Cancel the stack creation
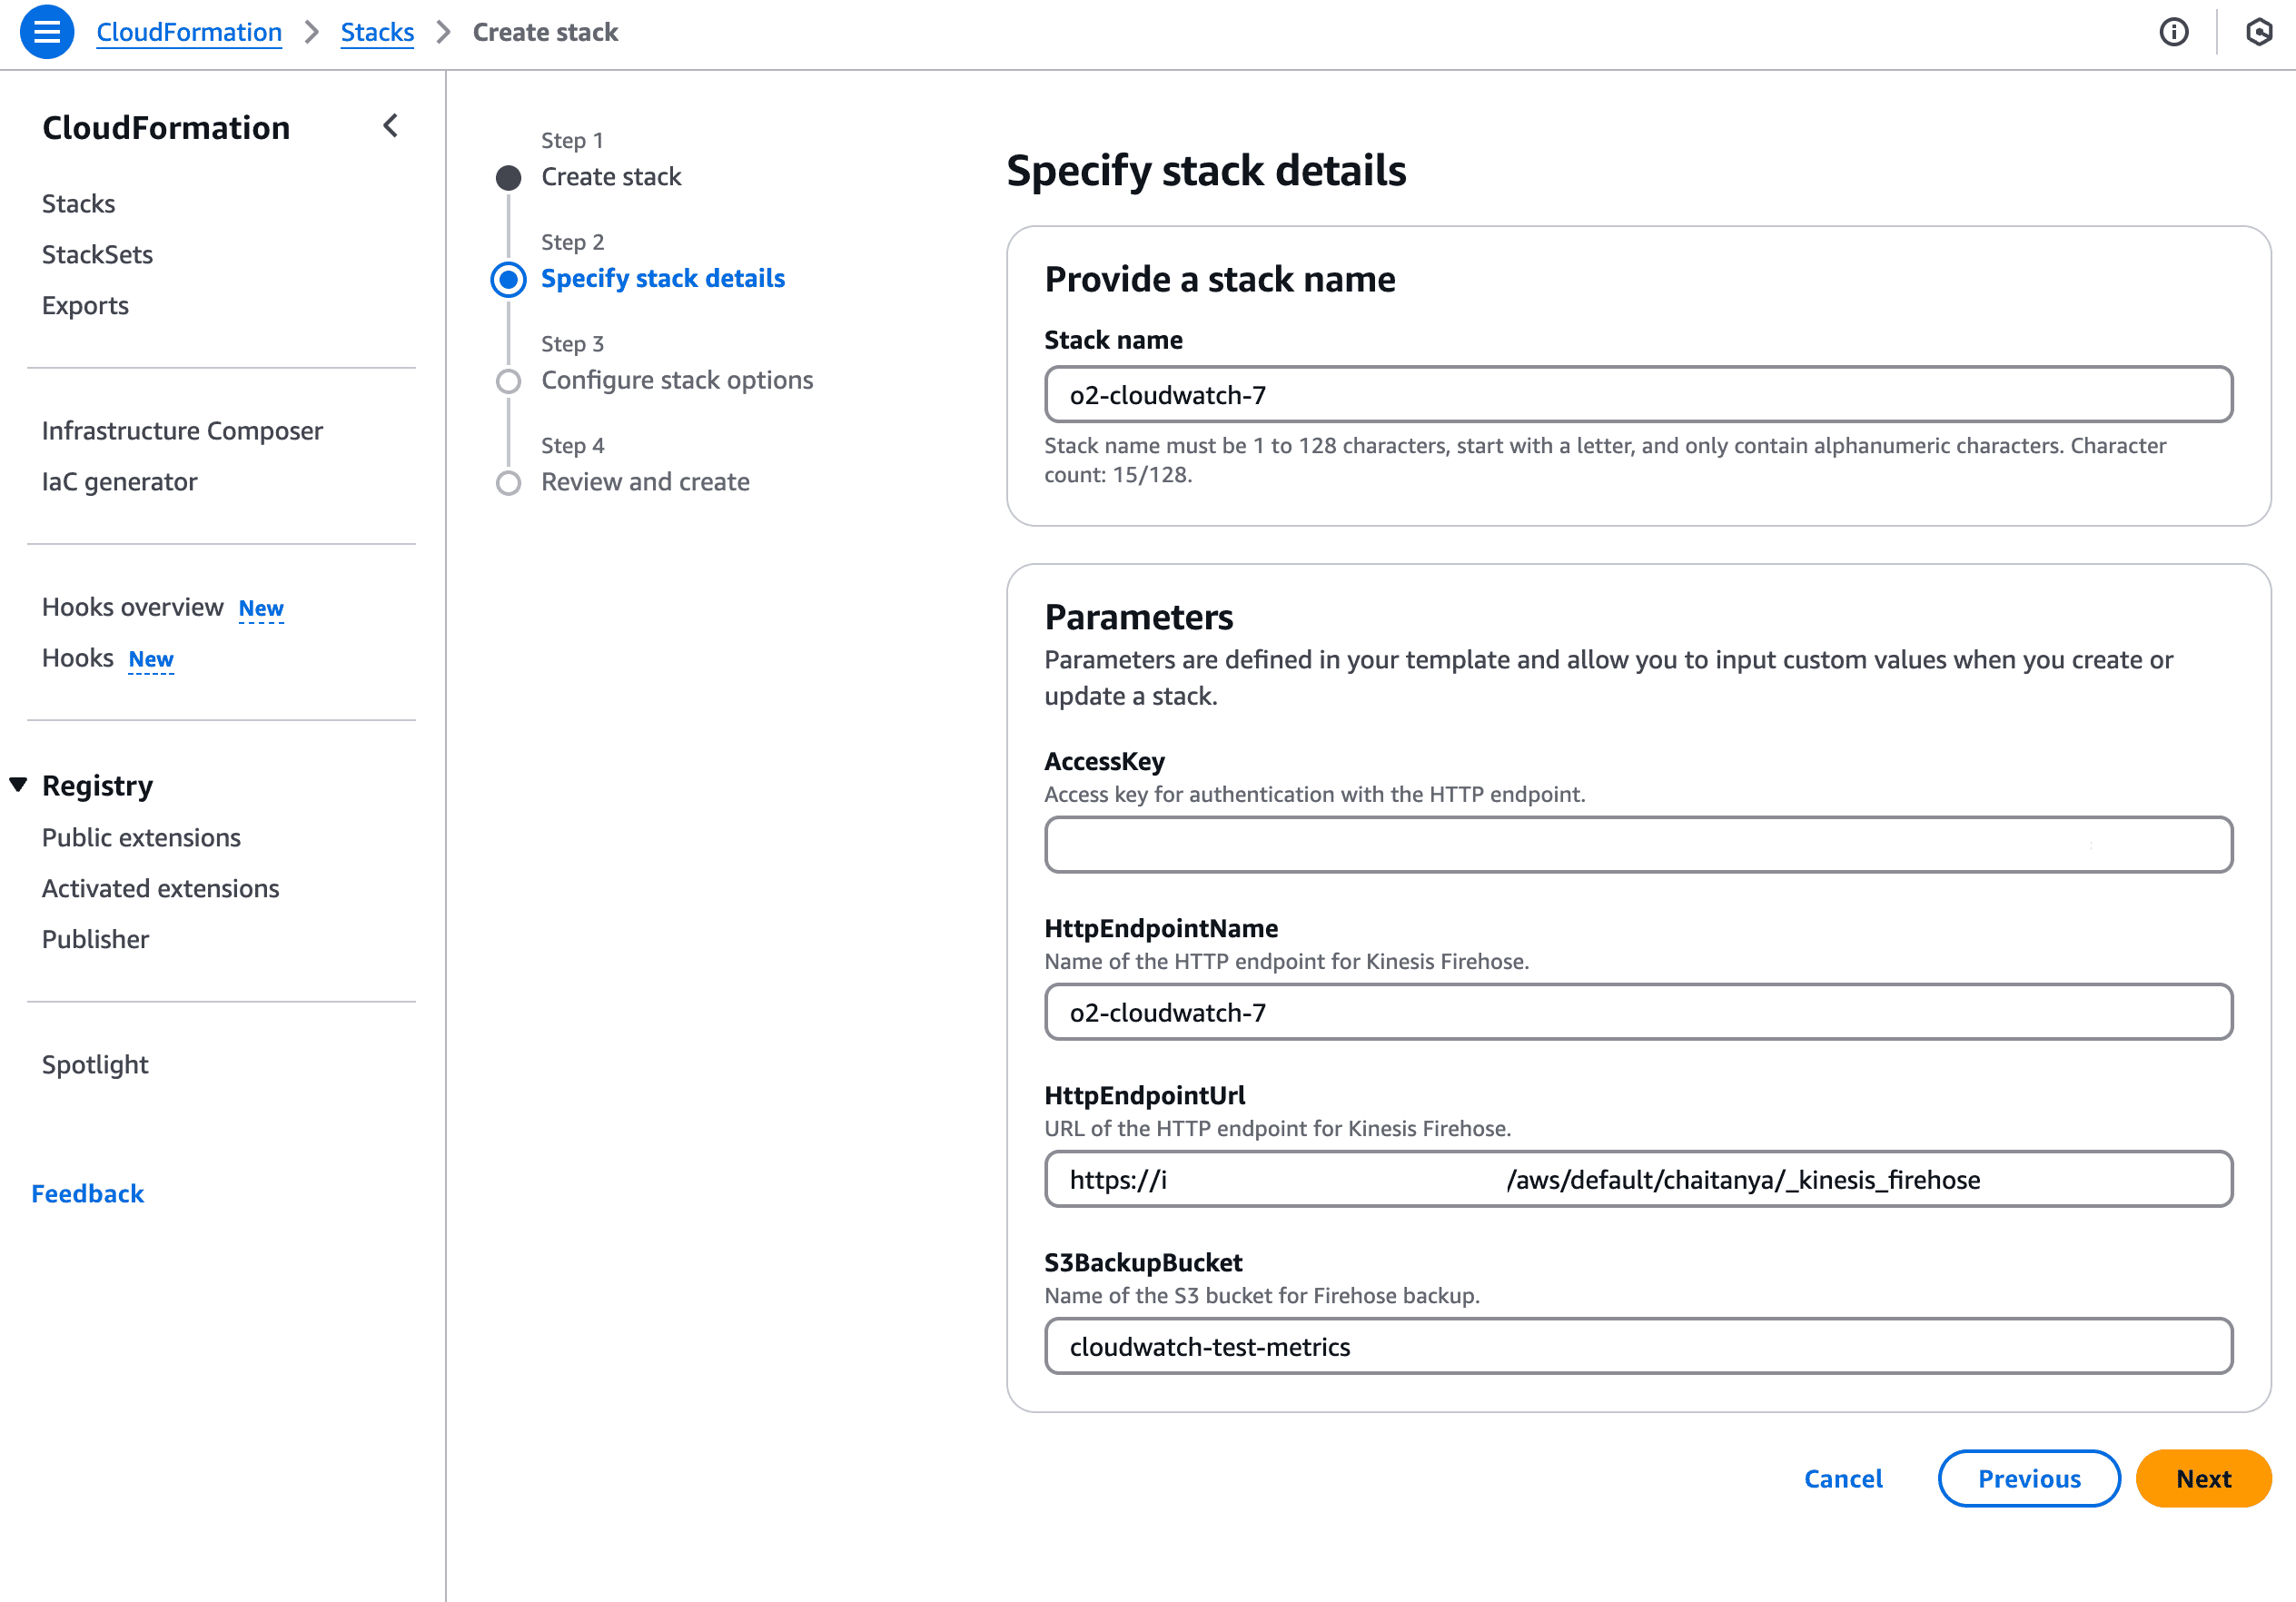Image resolution: width=2296 pixels, height=1602 pixels. click(1842, 1478)
